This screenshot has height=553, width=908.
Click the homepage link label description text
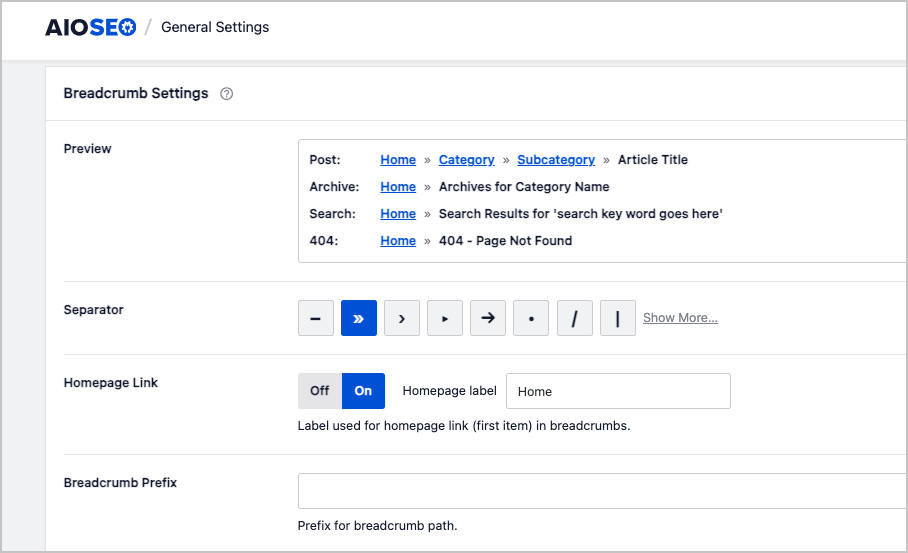tap(463, 426)
